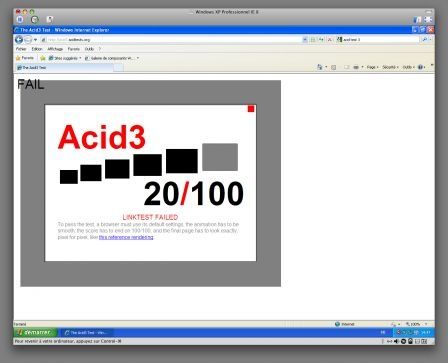The image size is (448, 363).
Task: Click the VM fullscreen icon
Action: [429, 20]
